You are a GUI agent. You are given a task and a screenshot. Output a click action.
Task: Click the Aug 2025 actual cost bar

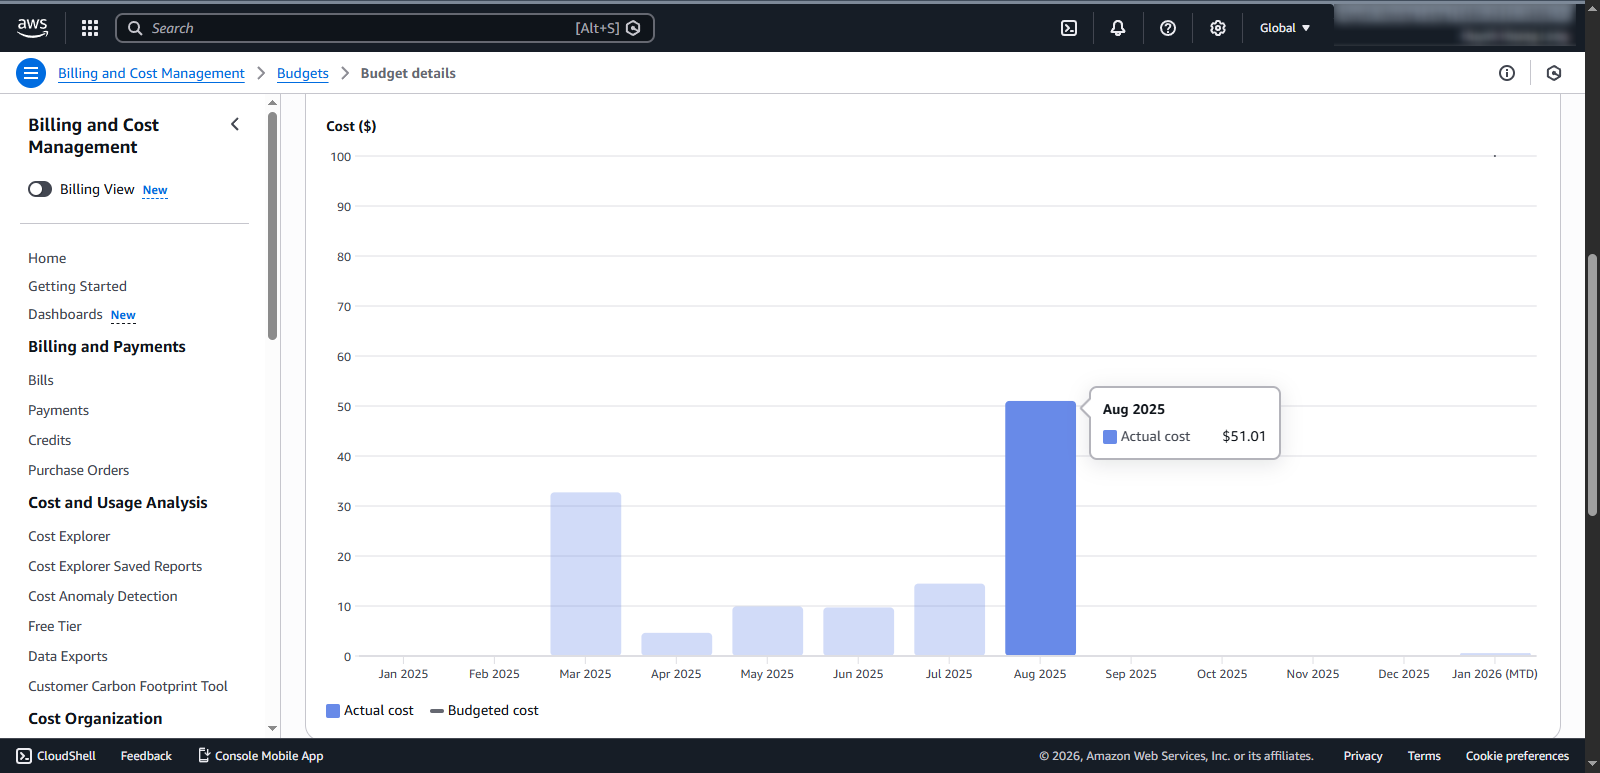point(1040,528)
